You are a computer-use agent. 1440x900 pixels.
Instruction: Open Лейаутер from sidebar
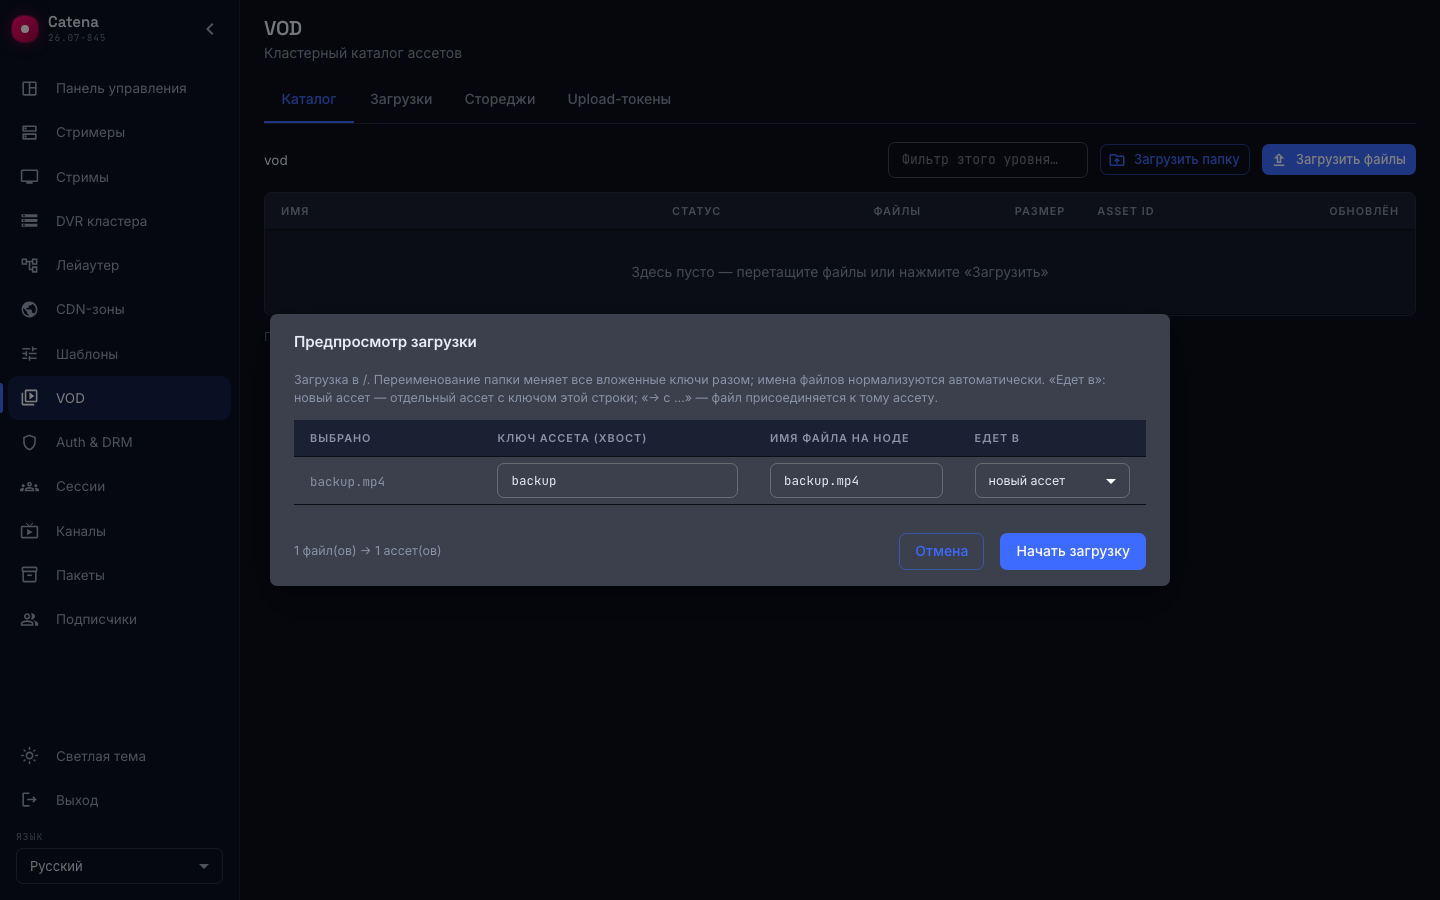tap(120, 265)
